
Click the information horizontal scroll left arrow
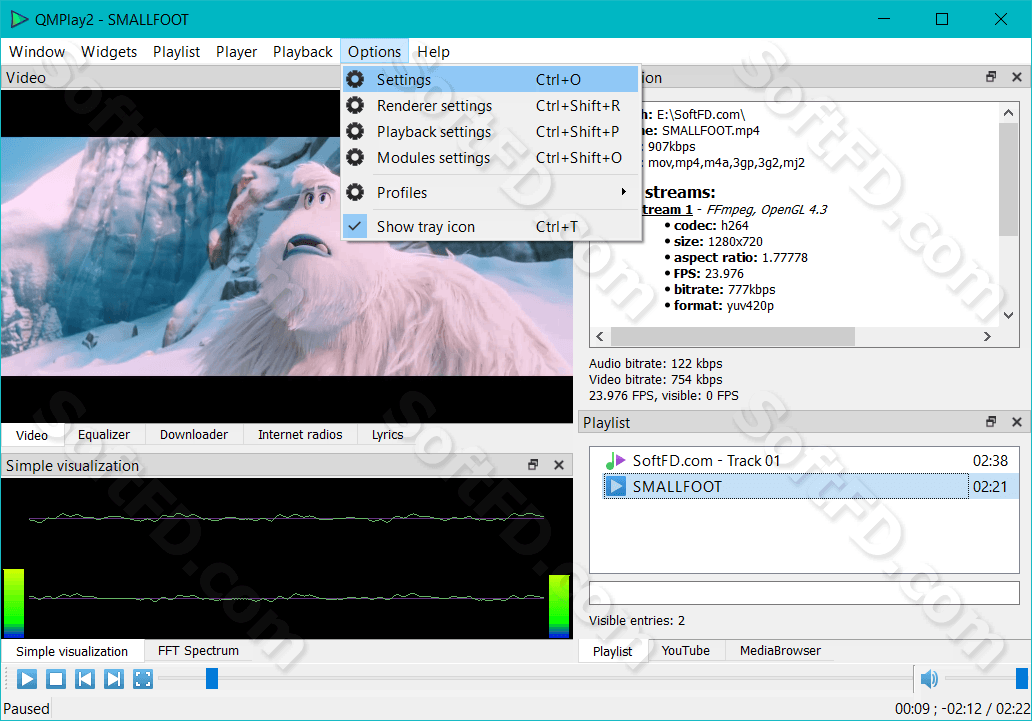[x=600, y=336]
